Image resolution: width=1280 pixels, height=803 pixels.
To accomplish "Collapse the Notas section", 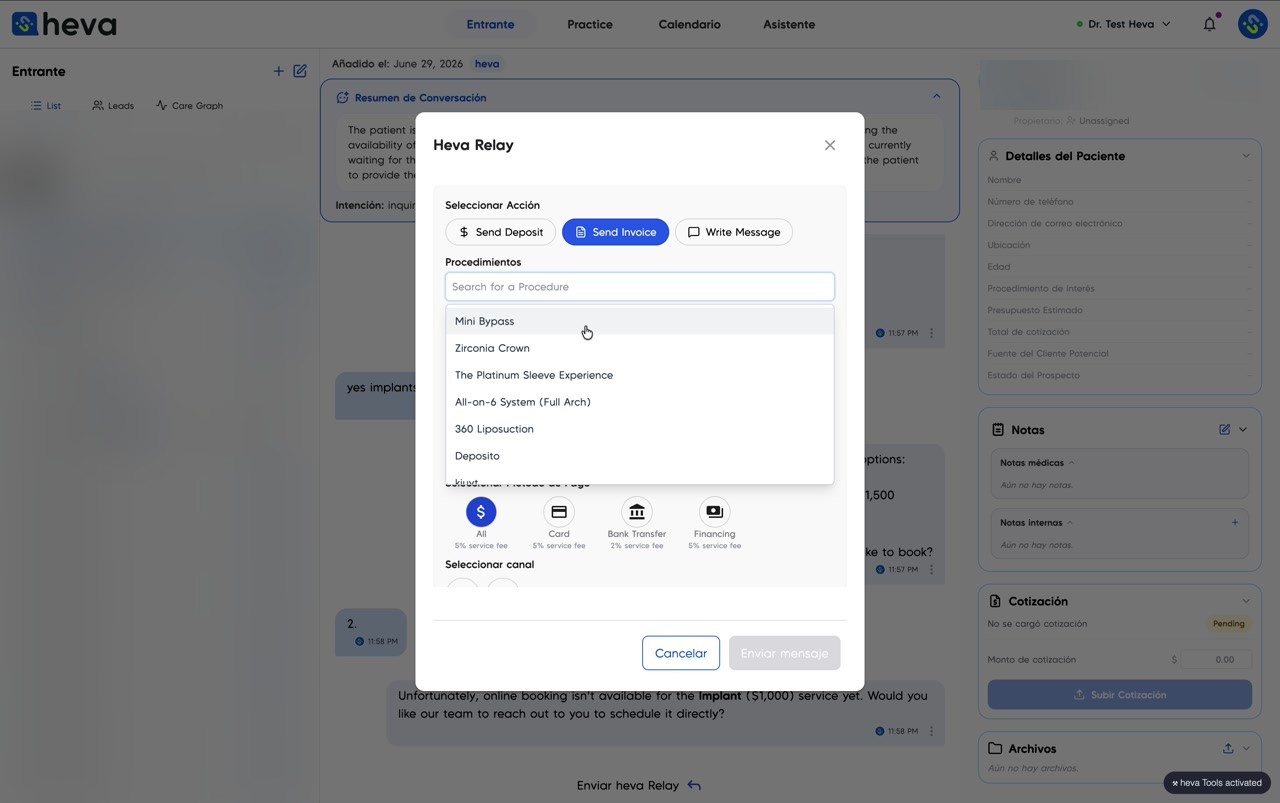I will pyautogui.click(x=1243, y=430).
